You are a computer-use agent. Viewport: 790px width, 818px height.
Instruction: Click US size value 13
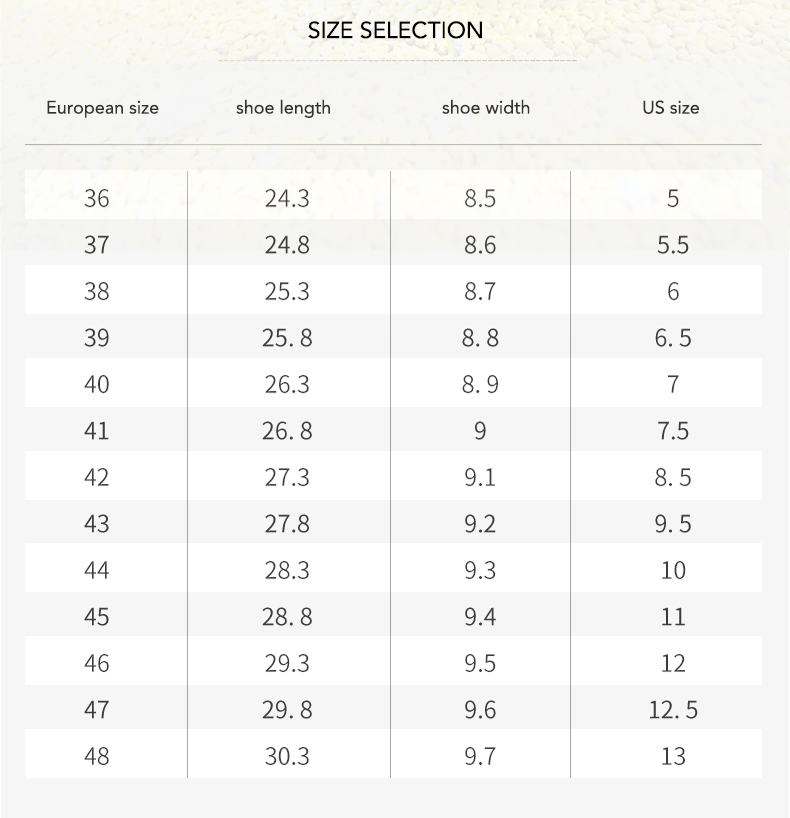[x=673, y=756]
